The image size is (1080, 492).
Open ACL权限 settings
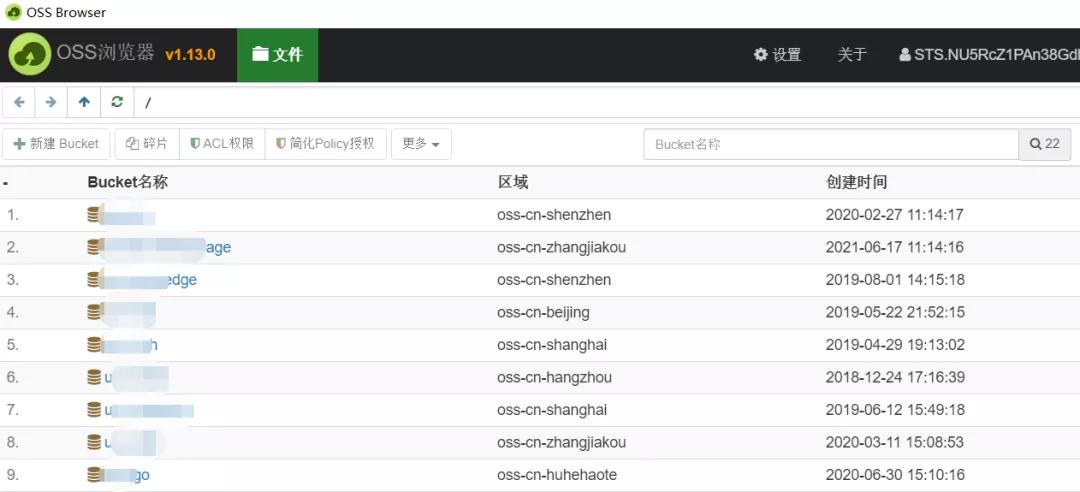[222, 143]
